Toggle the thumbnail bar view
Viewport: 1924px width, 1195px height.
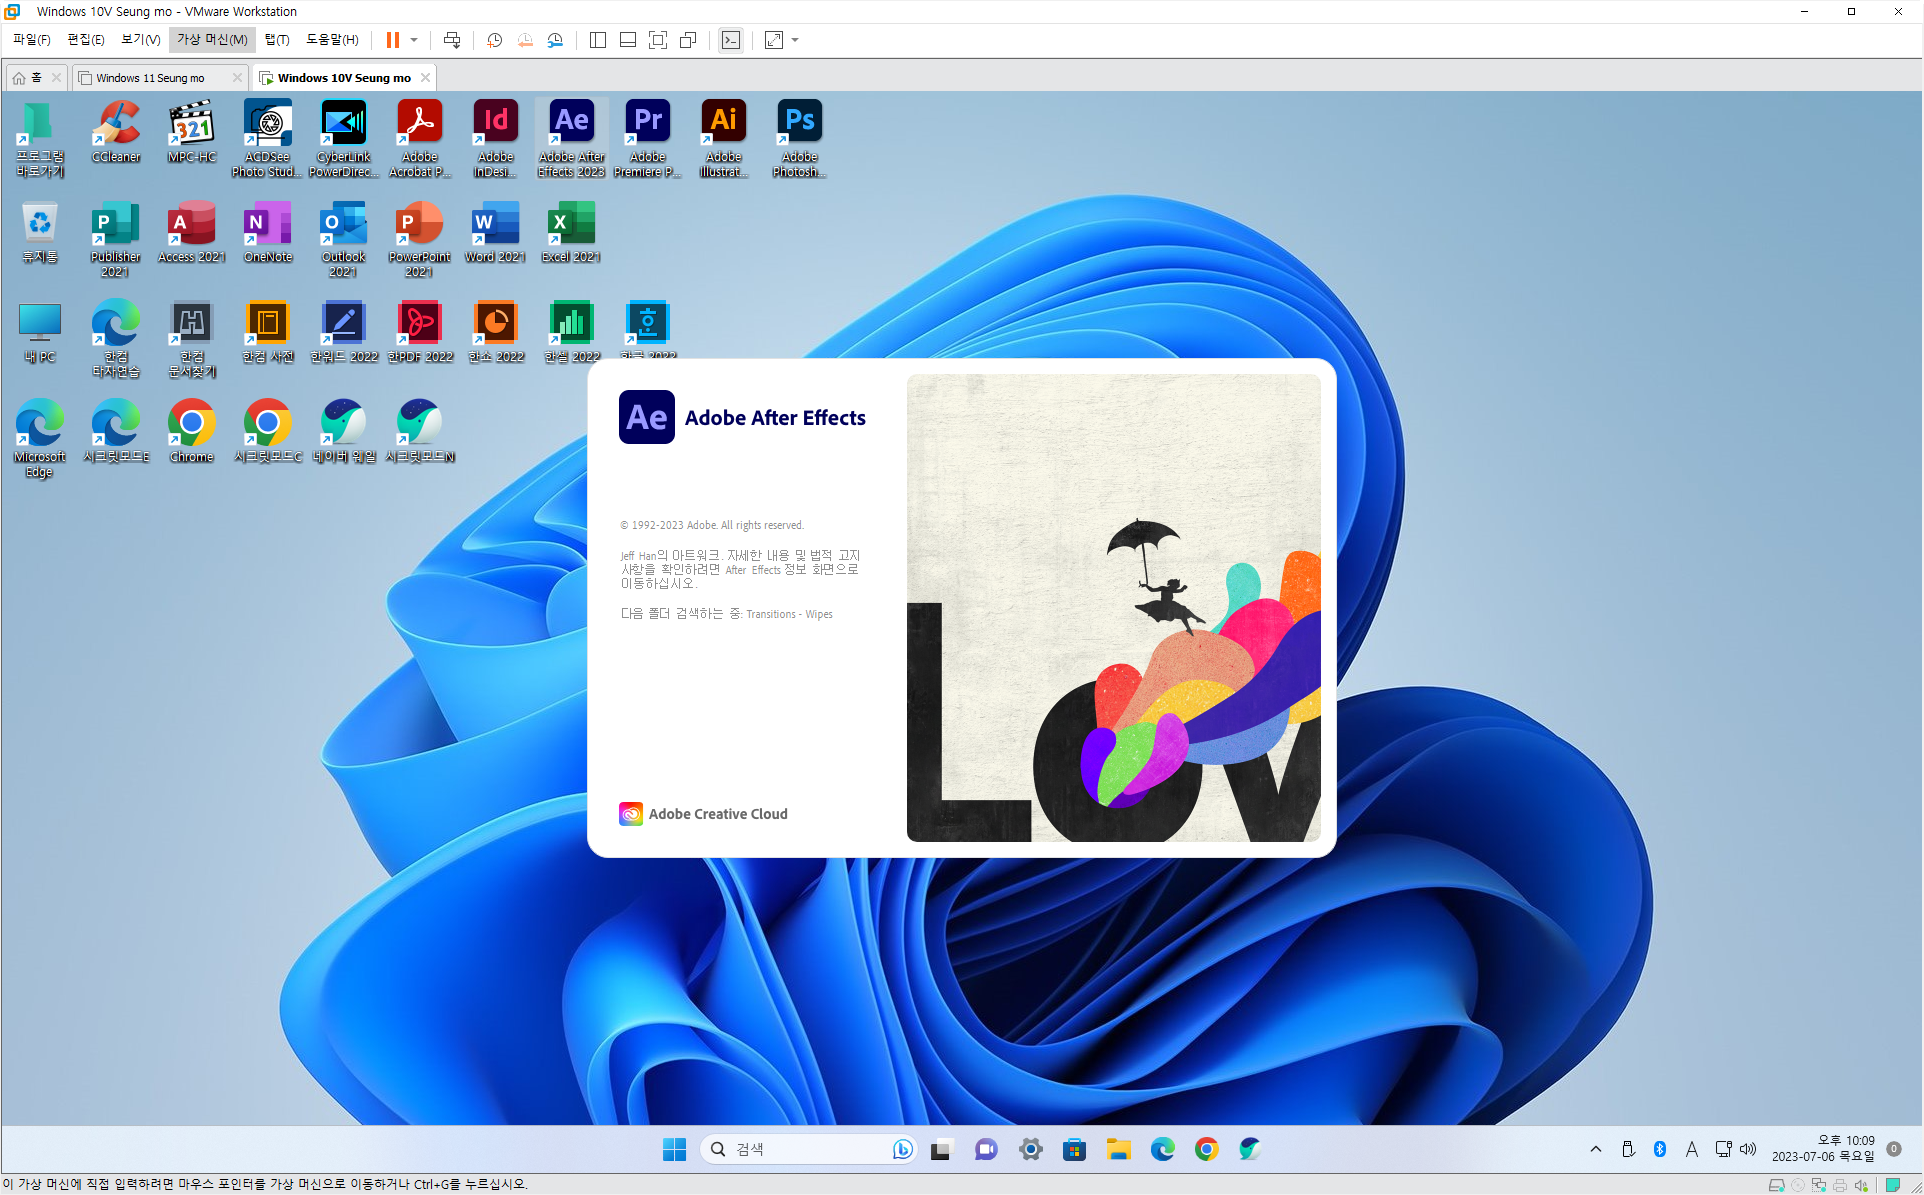(x=628, y=40)
